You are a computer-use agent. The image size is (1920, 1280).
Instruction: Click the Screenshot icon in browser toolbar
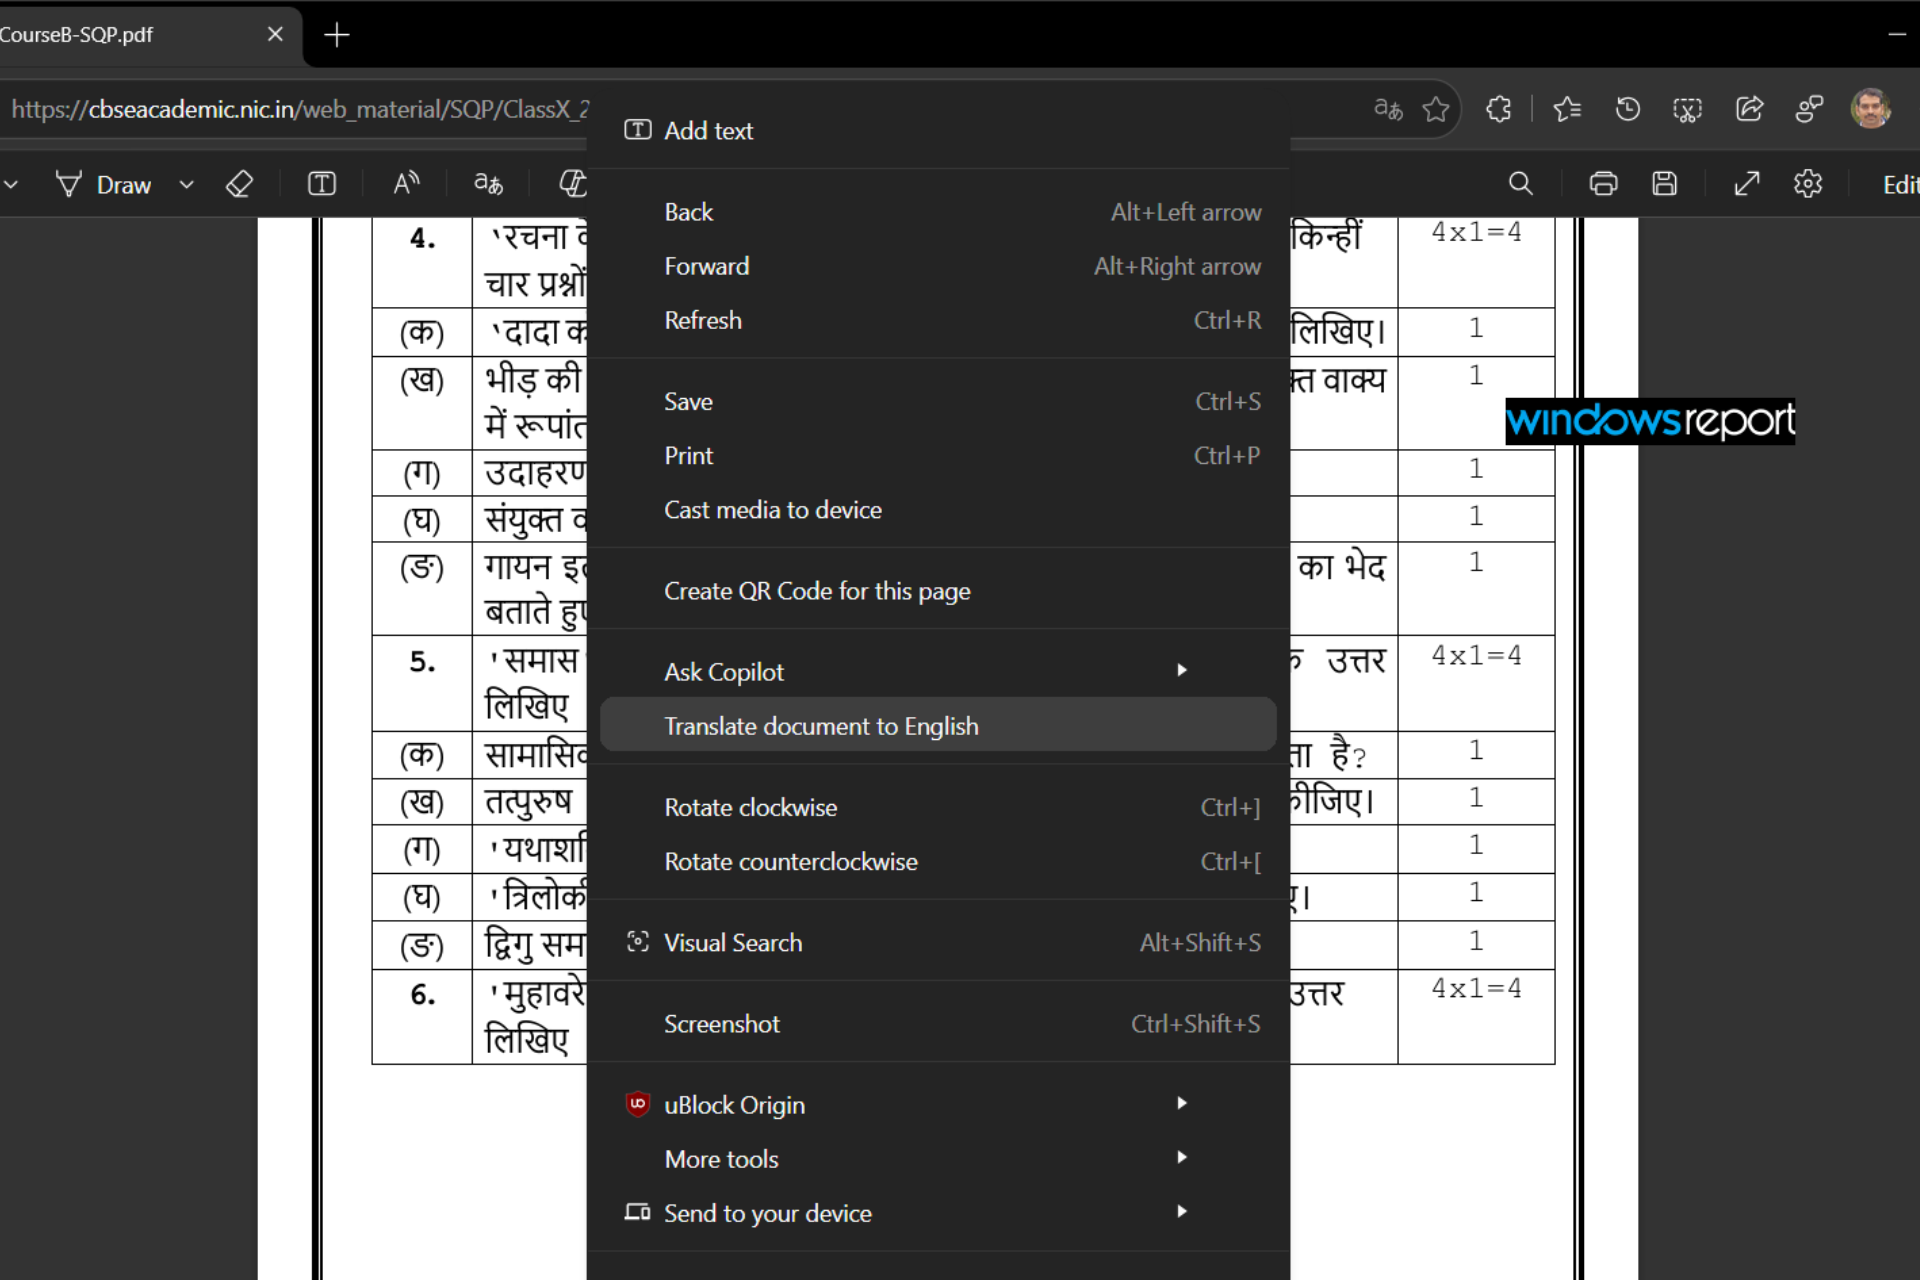pyautogui.click(x=1688, y=109)
